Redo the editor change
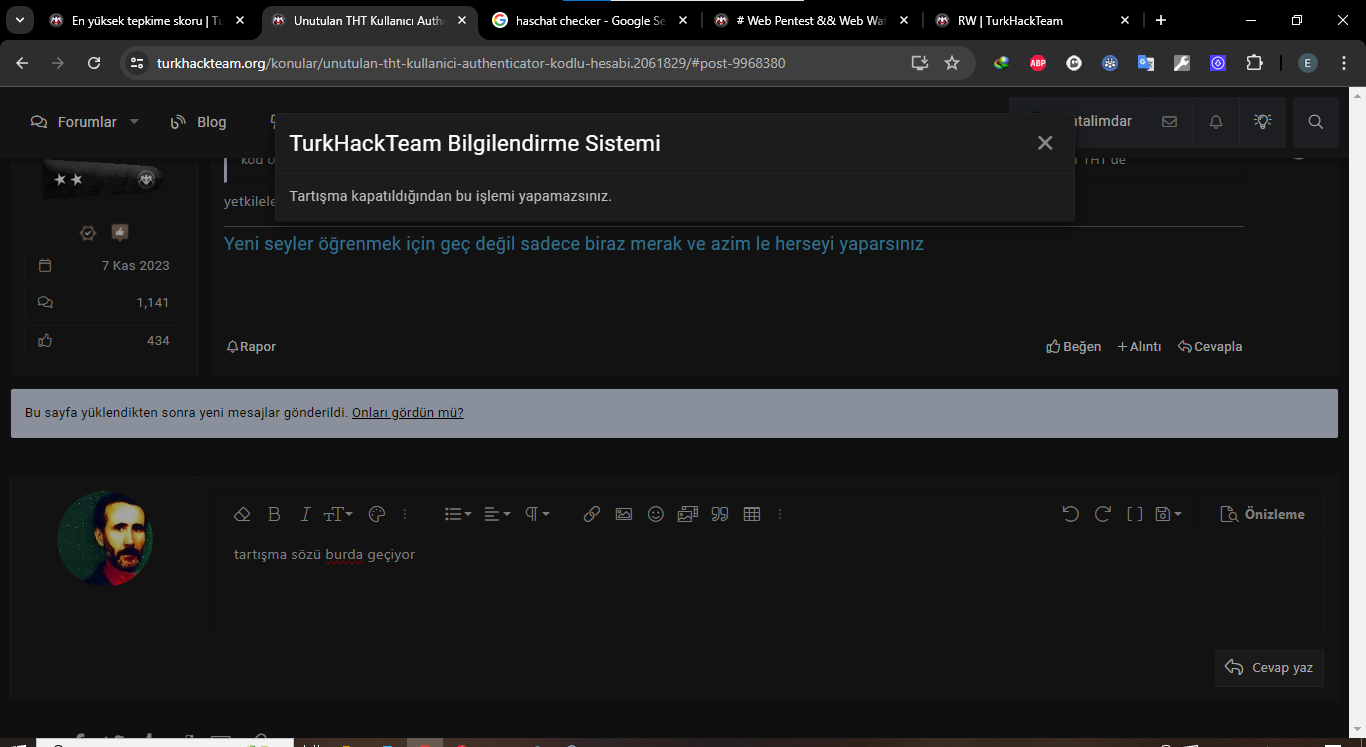The width and height of the screenshot is (1366, 747). point(1103,514)
